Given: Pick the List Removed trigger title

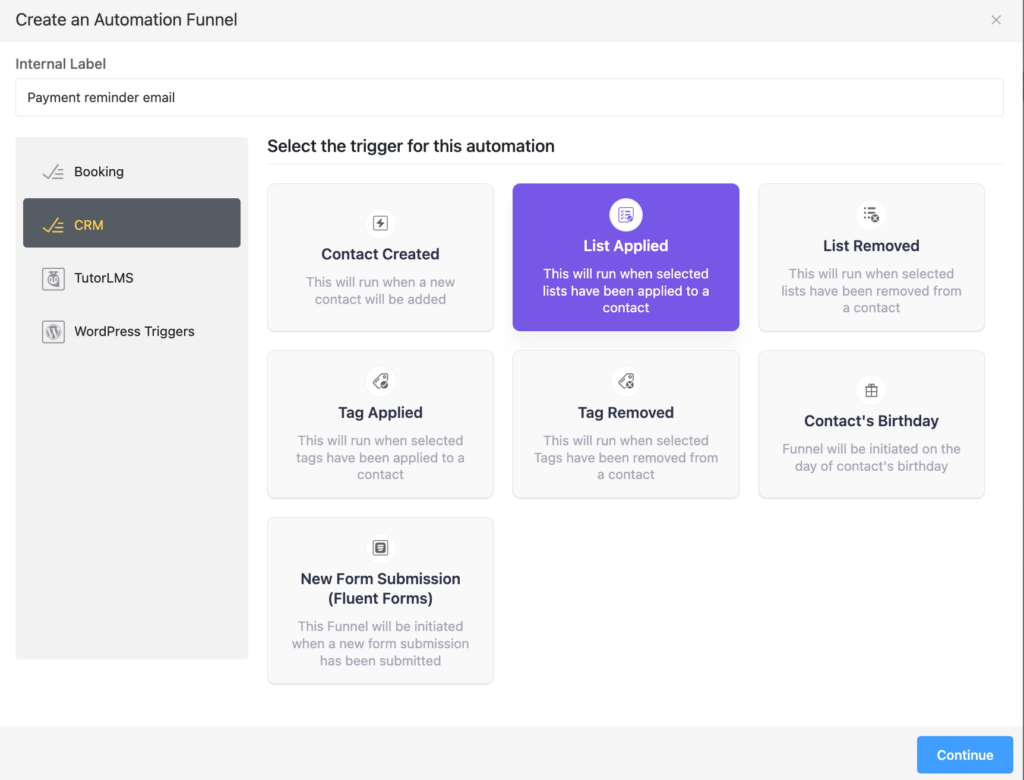Looking at the screenshot, I should pos(871,246).
